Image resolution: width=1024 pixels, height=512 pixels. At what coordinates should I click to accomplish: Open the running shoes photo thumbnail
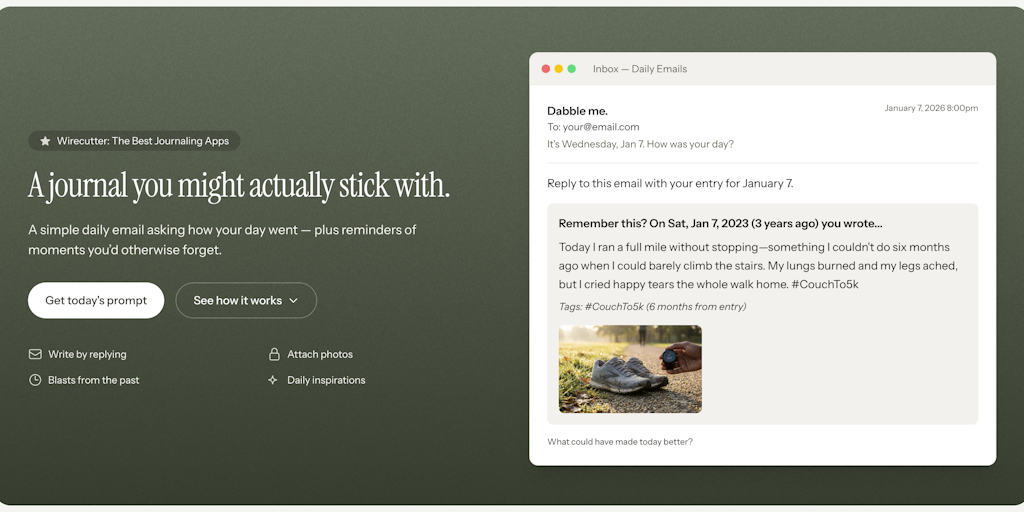coord(630,369)
